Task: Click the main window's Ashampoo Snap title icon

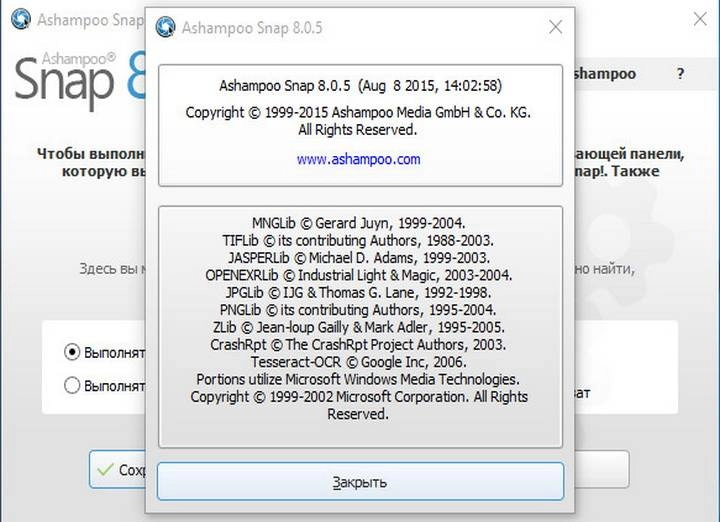Action: pos(21,19)
